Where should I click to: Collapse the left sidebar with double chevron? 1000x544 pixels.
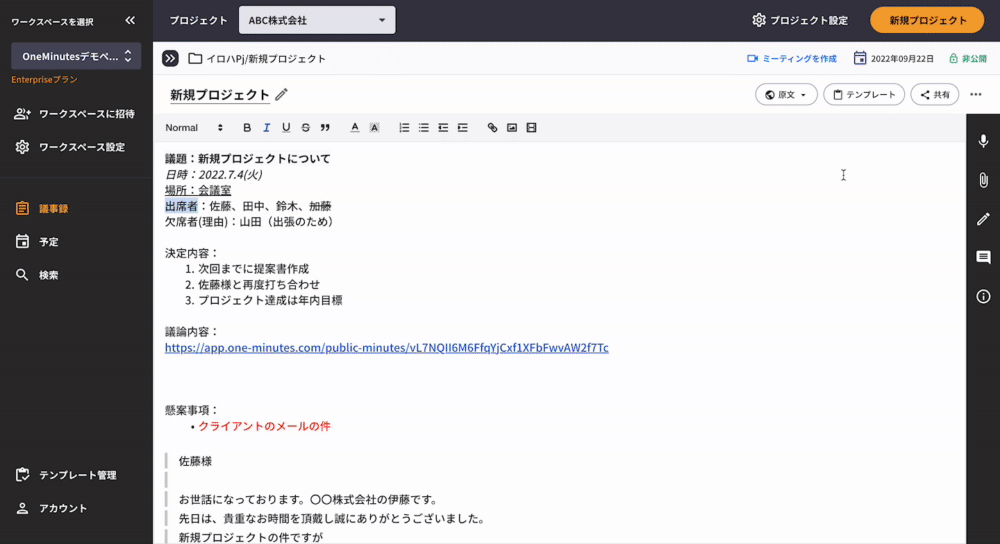coord(130,20)
